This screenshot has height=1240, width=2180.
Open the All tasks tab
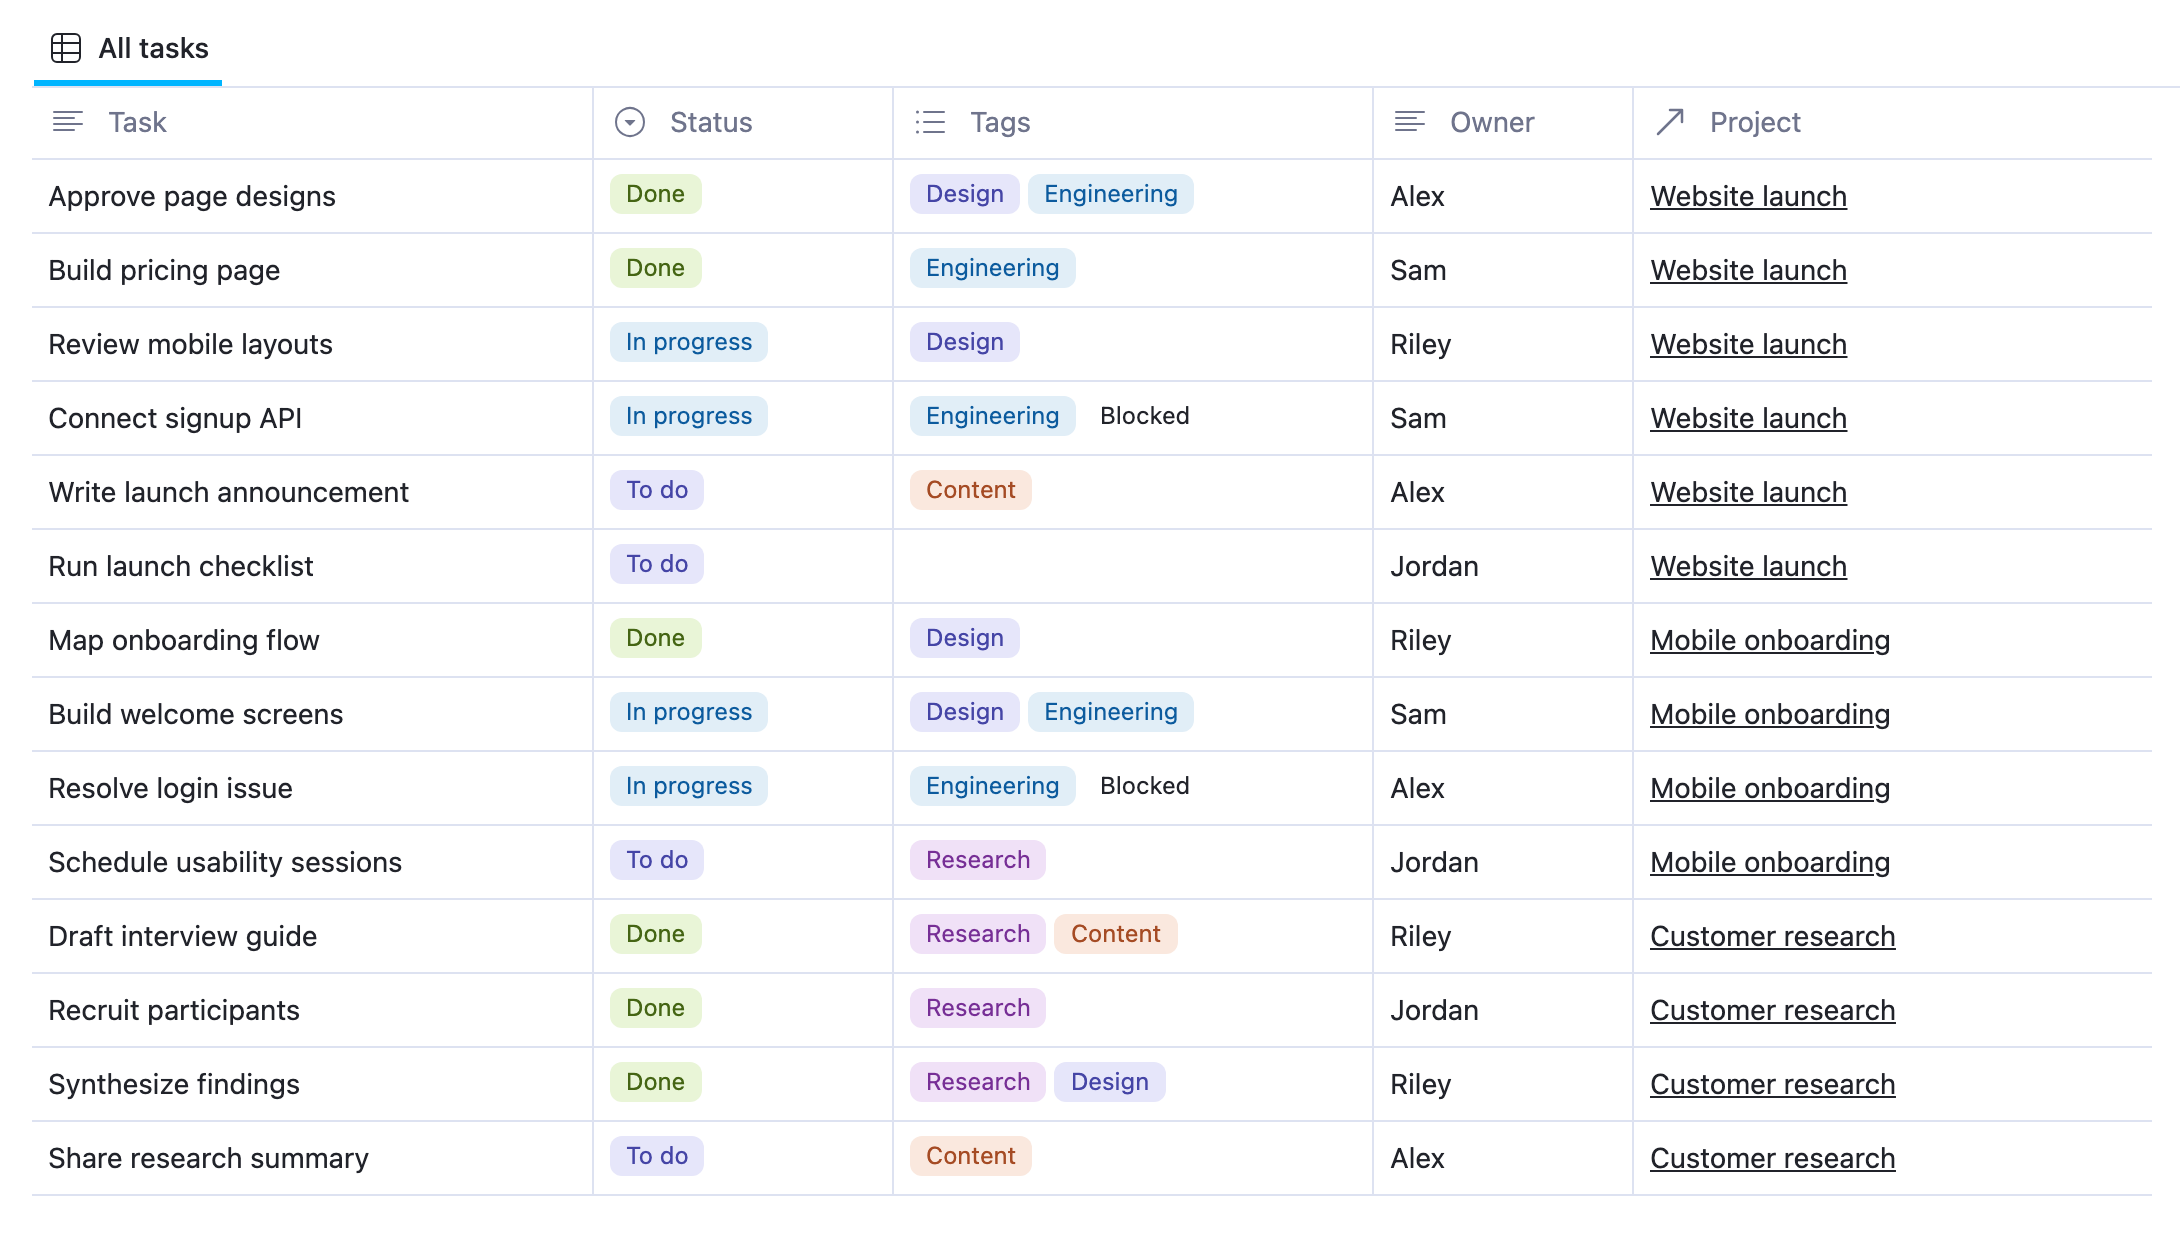pyautogui.click(x=128, y=48)
